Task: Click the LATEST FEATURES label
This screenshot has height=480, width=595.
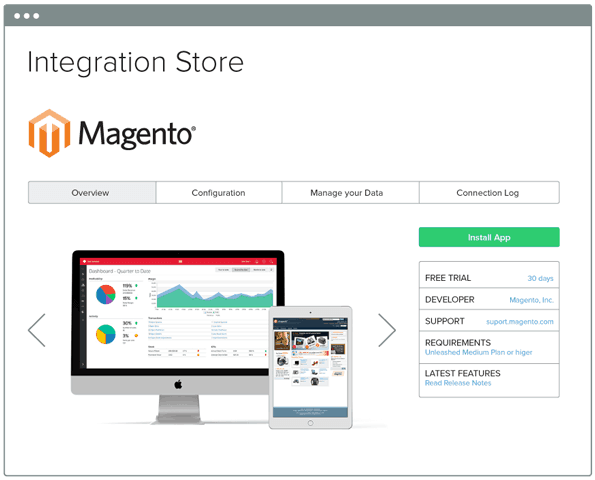Action: click(463, 373)
